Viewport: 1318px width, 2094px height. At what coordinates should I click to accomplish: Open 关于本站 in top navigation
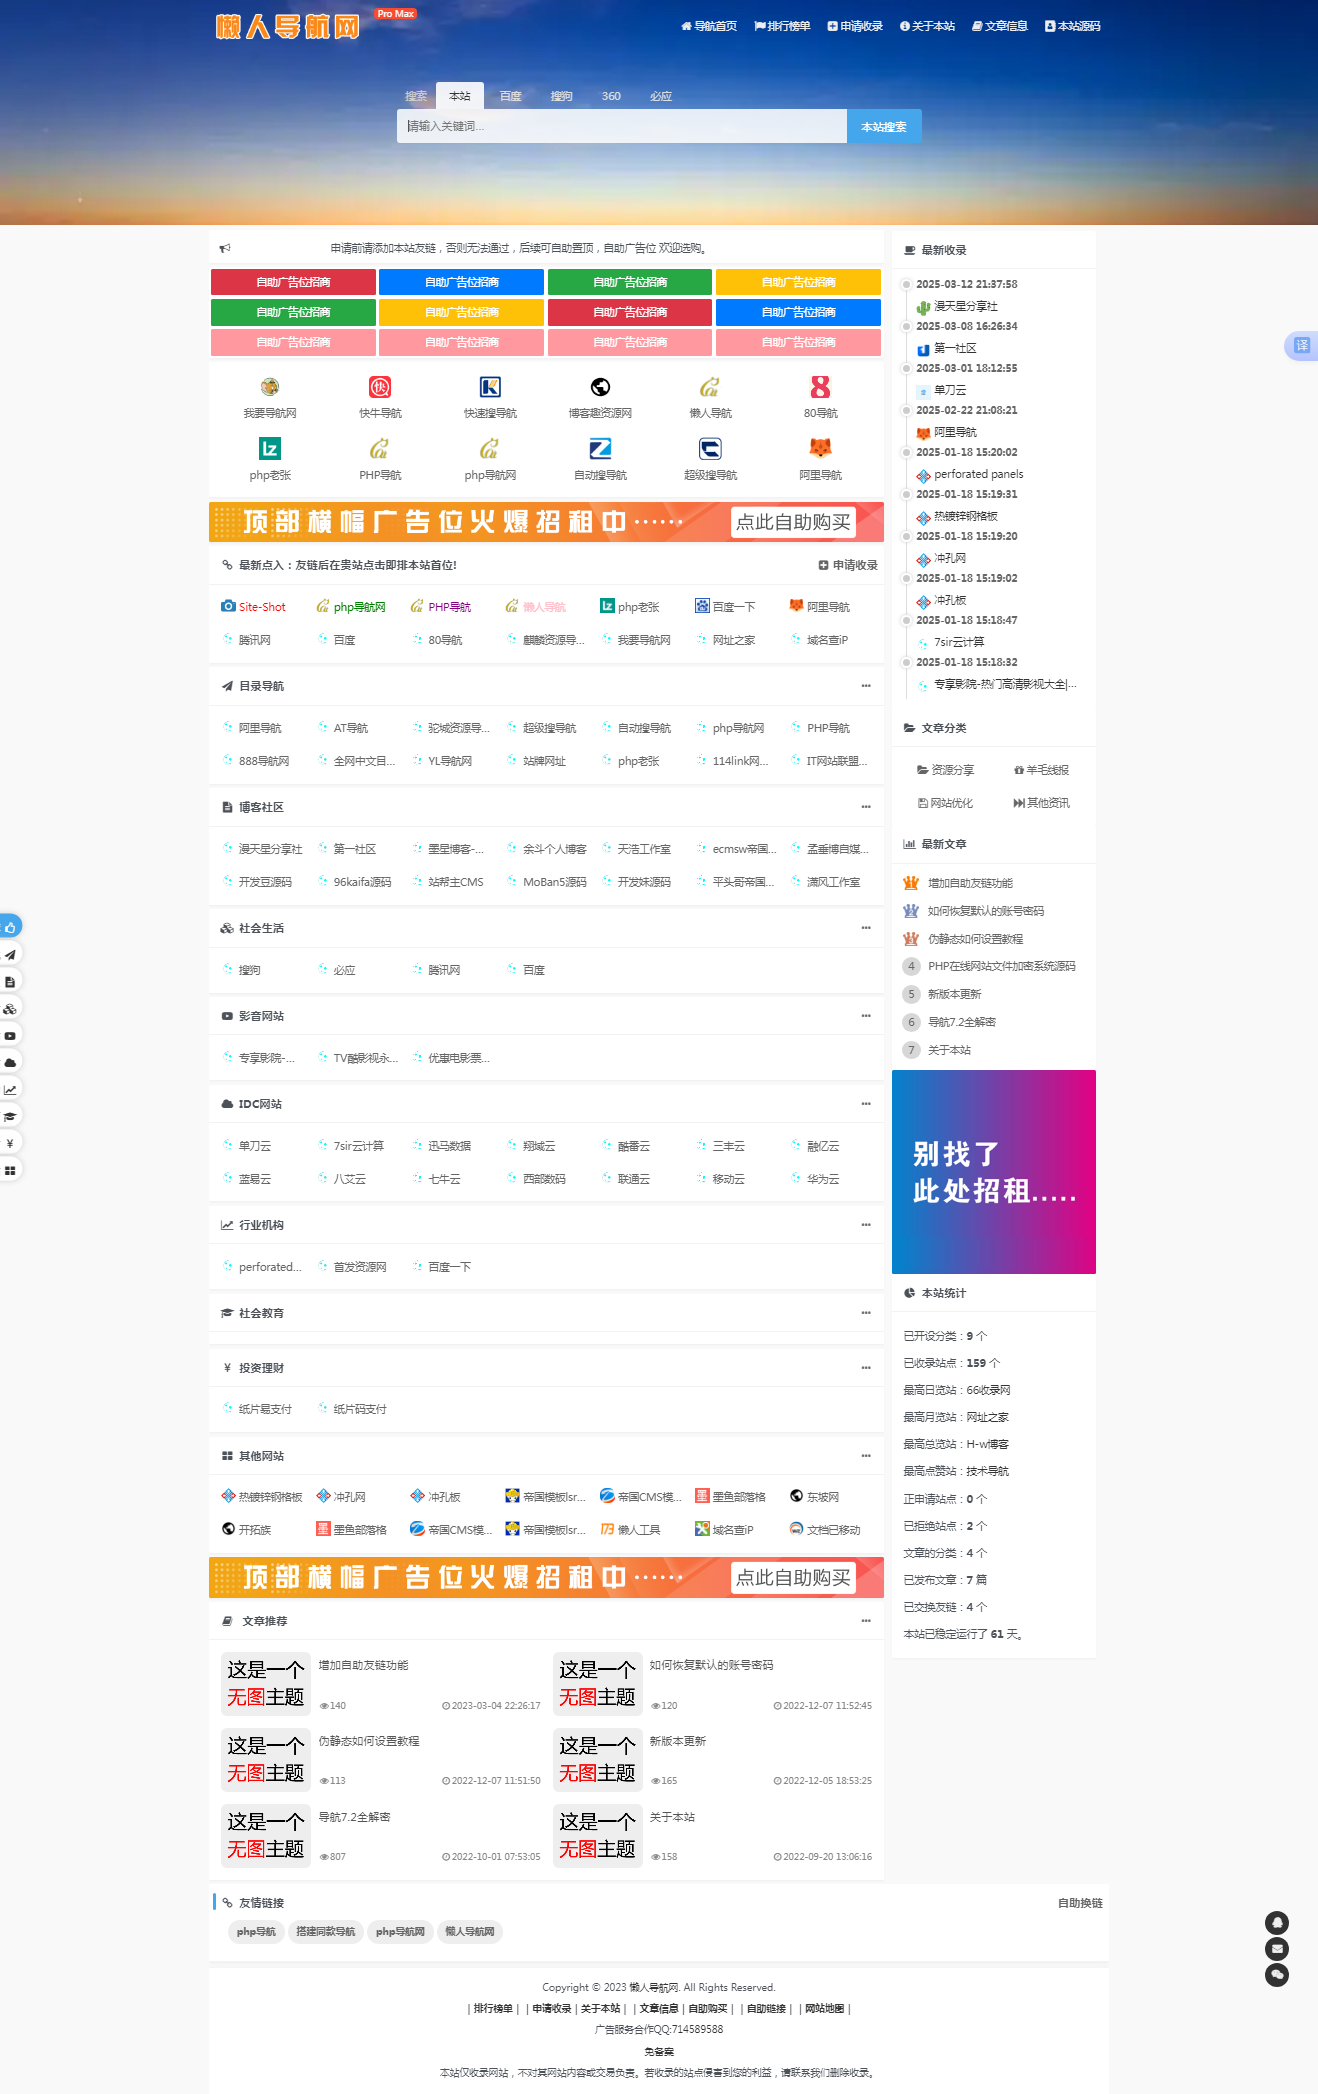[927, 26]
